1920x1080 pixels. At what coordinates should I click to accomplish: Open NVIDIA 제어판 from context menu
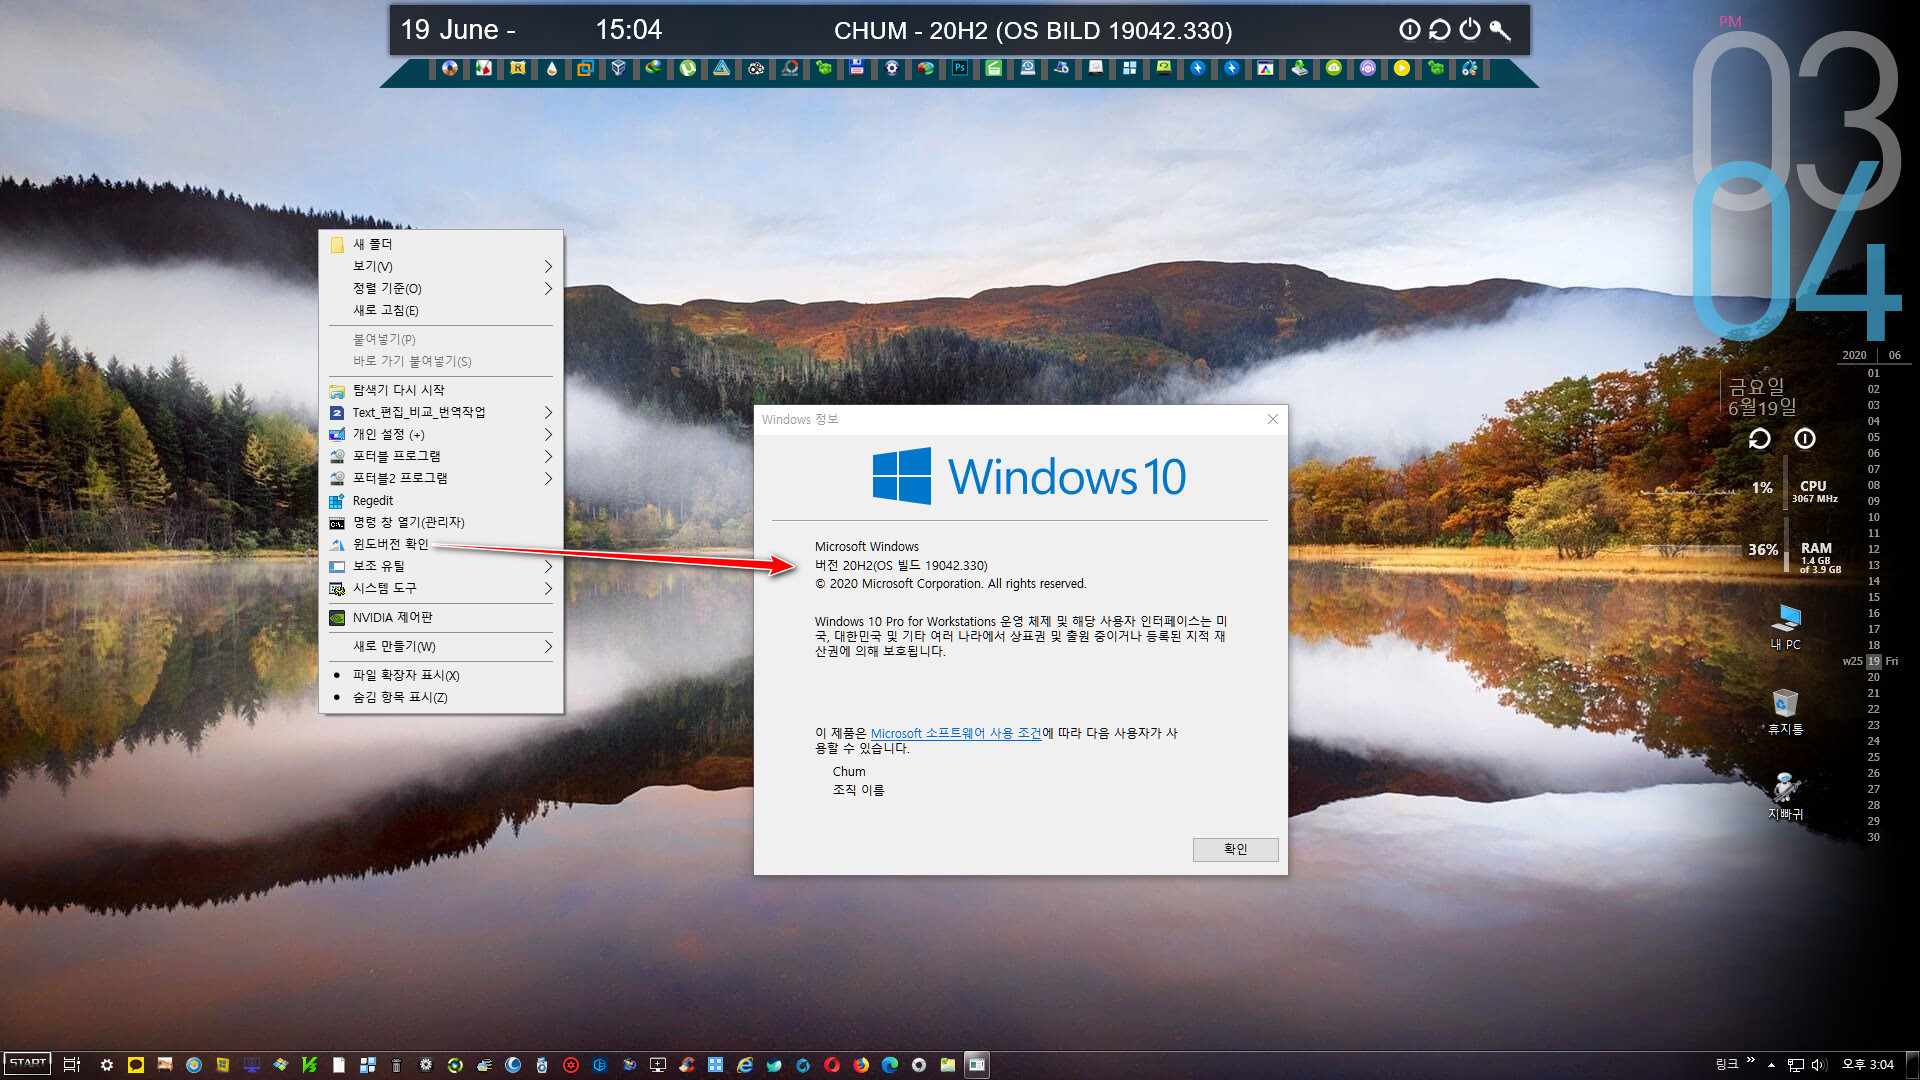[x=441, y=617]
